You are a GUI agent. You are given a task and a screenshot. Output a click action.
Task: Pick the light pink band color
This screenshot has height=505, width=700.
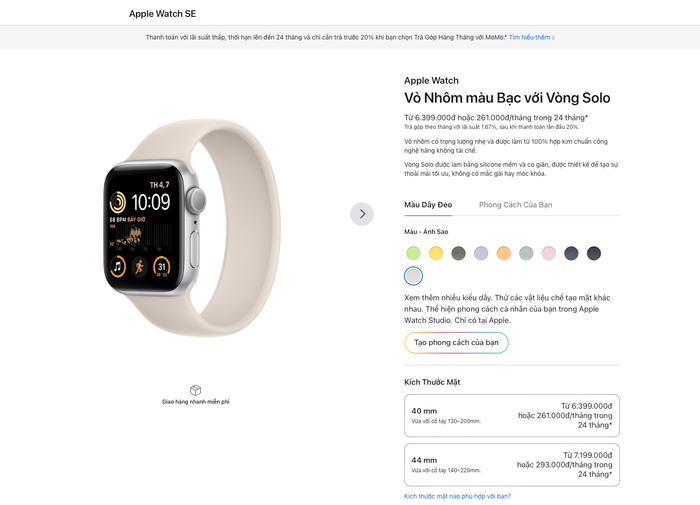coord(549,253)
